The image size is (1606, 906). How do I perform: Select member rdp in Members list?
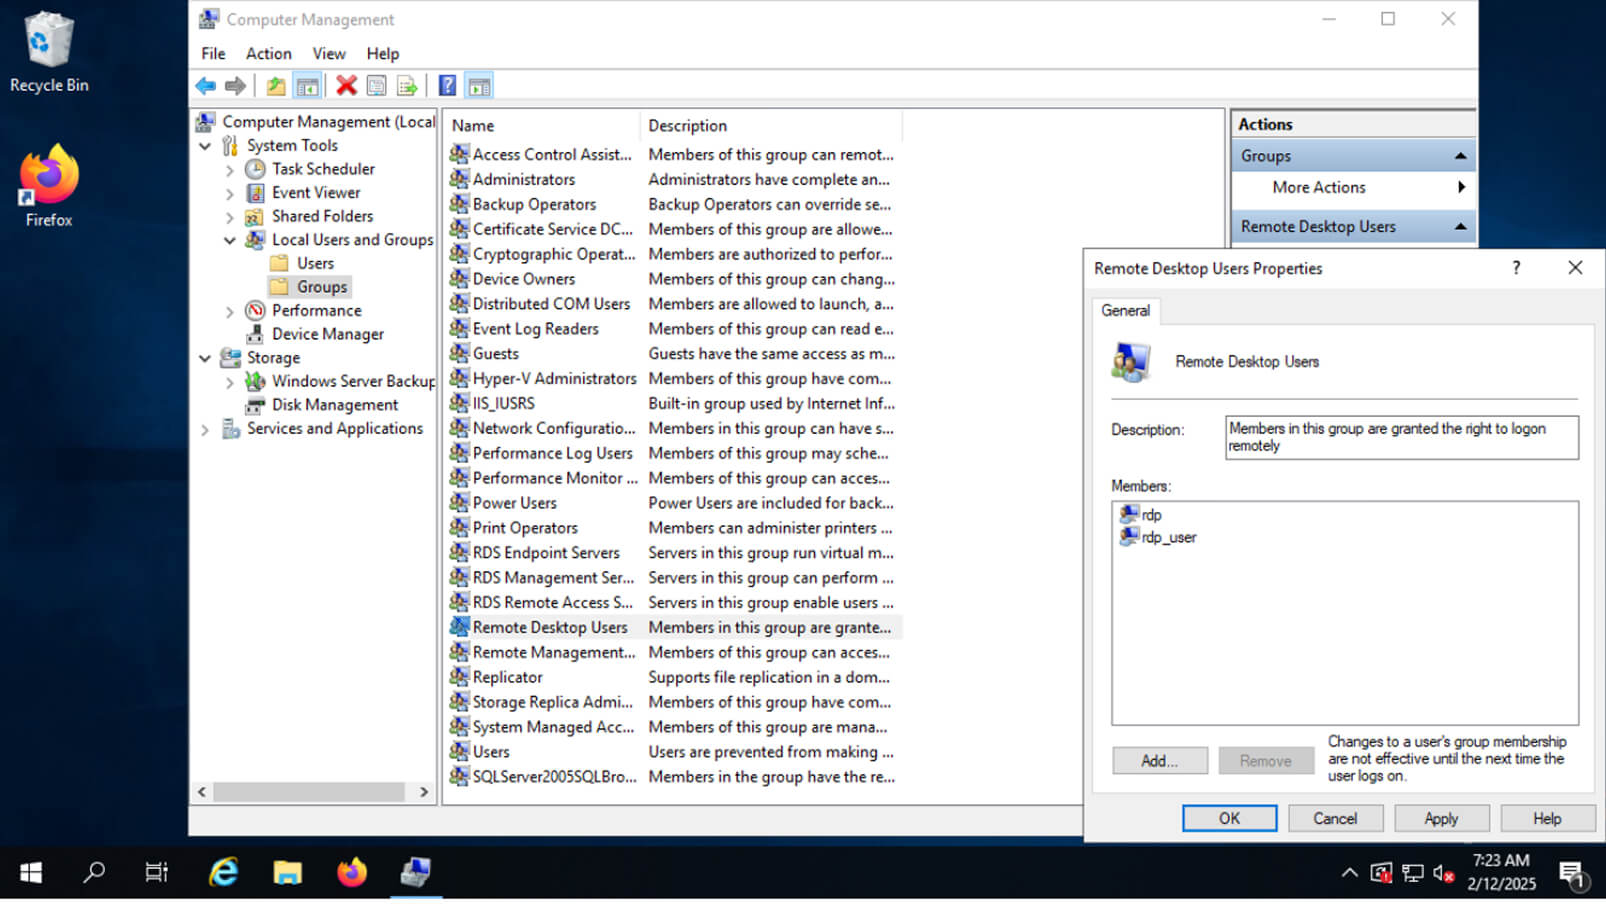point(1141,515)
